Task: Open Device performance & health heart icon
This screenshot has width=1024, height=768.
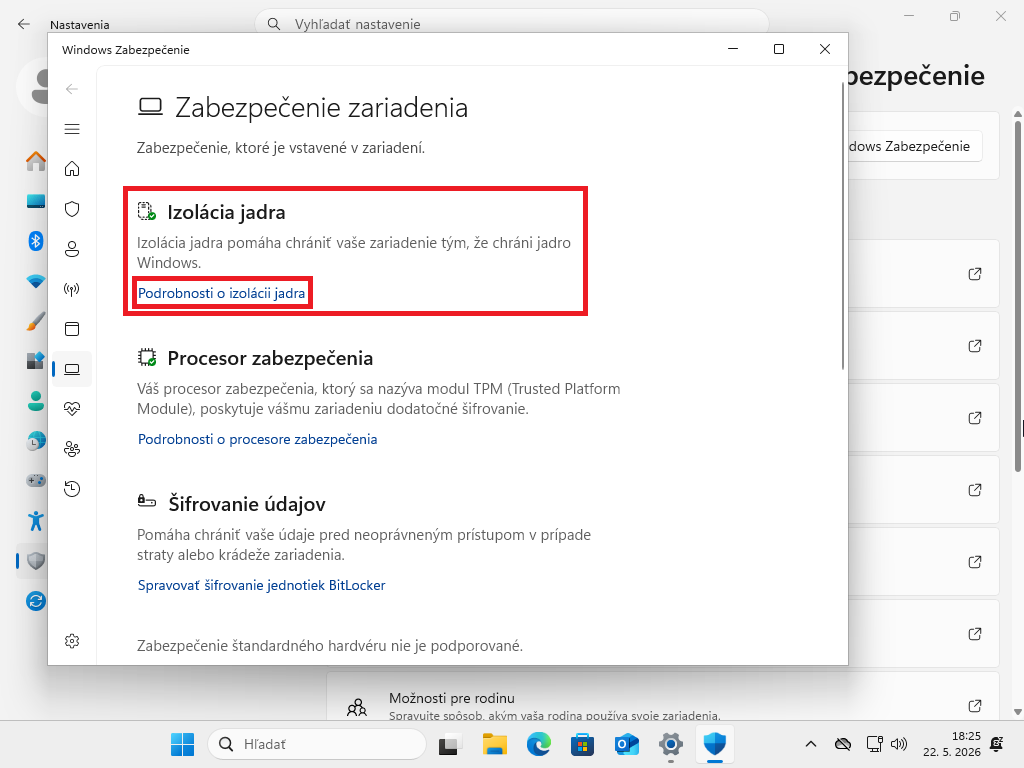Action: click(72, 409)
